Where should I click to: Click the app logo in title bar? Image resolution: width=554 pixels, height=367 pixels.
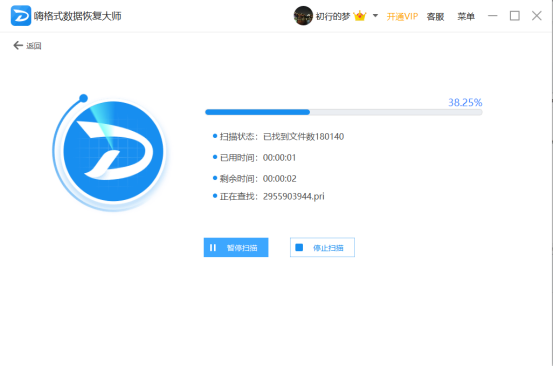coord(21,16)
